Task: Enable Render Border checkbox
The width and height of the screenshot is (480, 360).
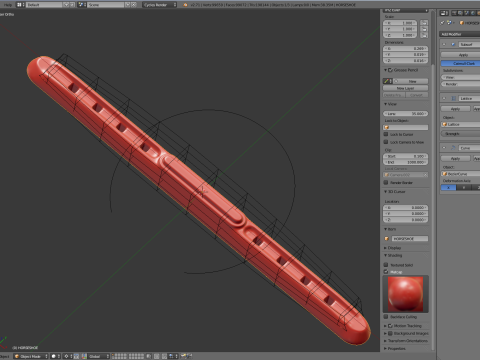Action: click(x=386, y=183)
